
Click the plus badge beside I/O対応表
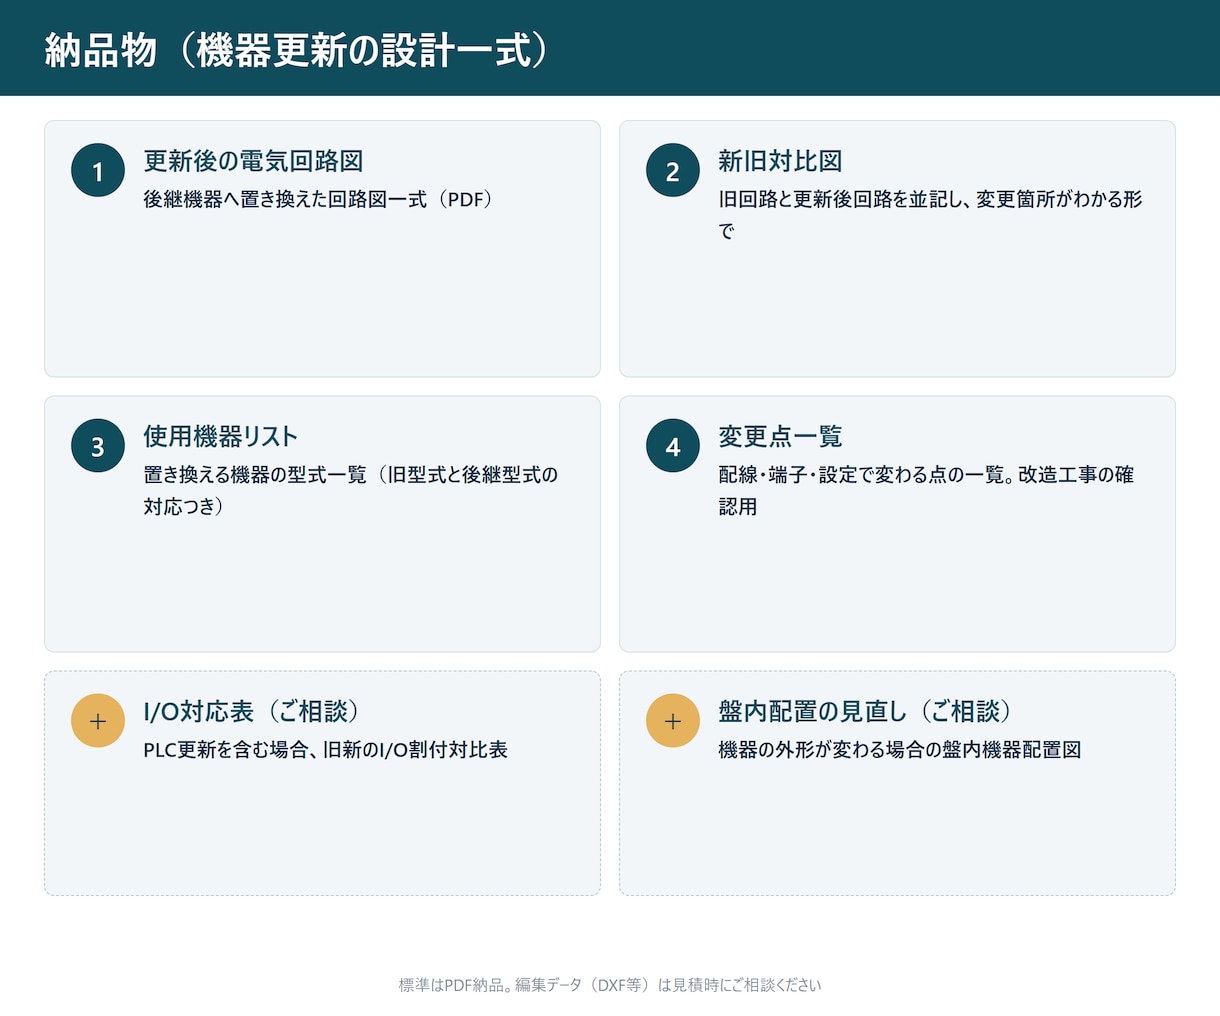tap(98, 721)
